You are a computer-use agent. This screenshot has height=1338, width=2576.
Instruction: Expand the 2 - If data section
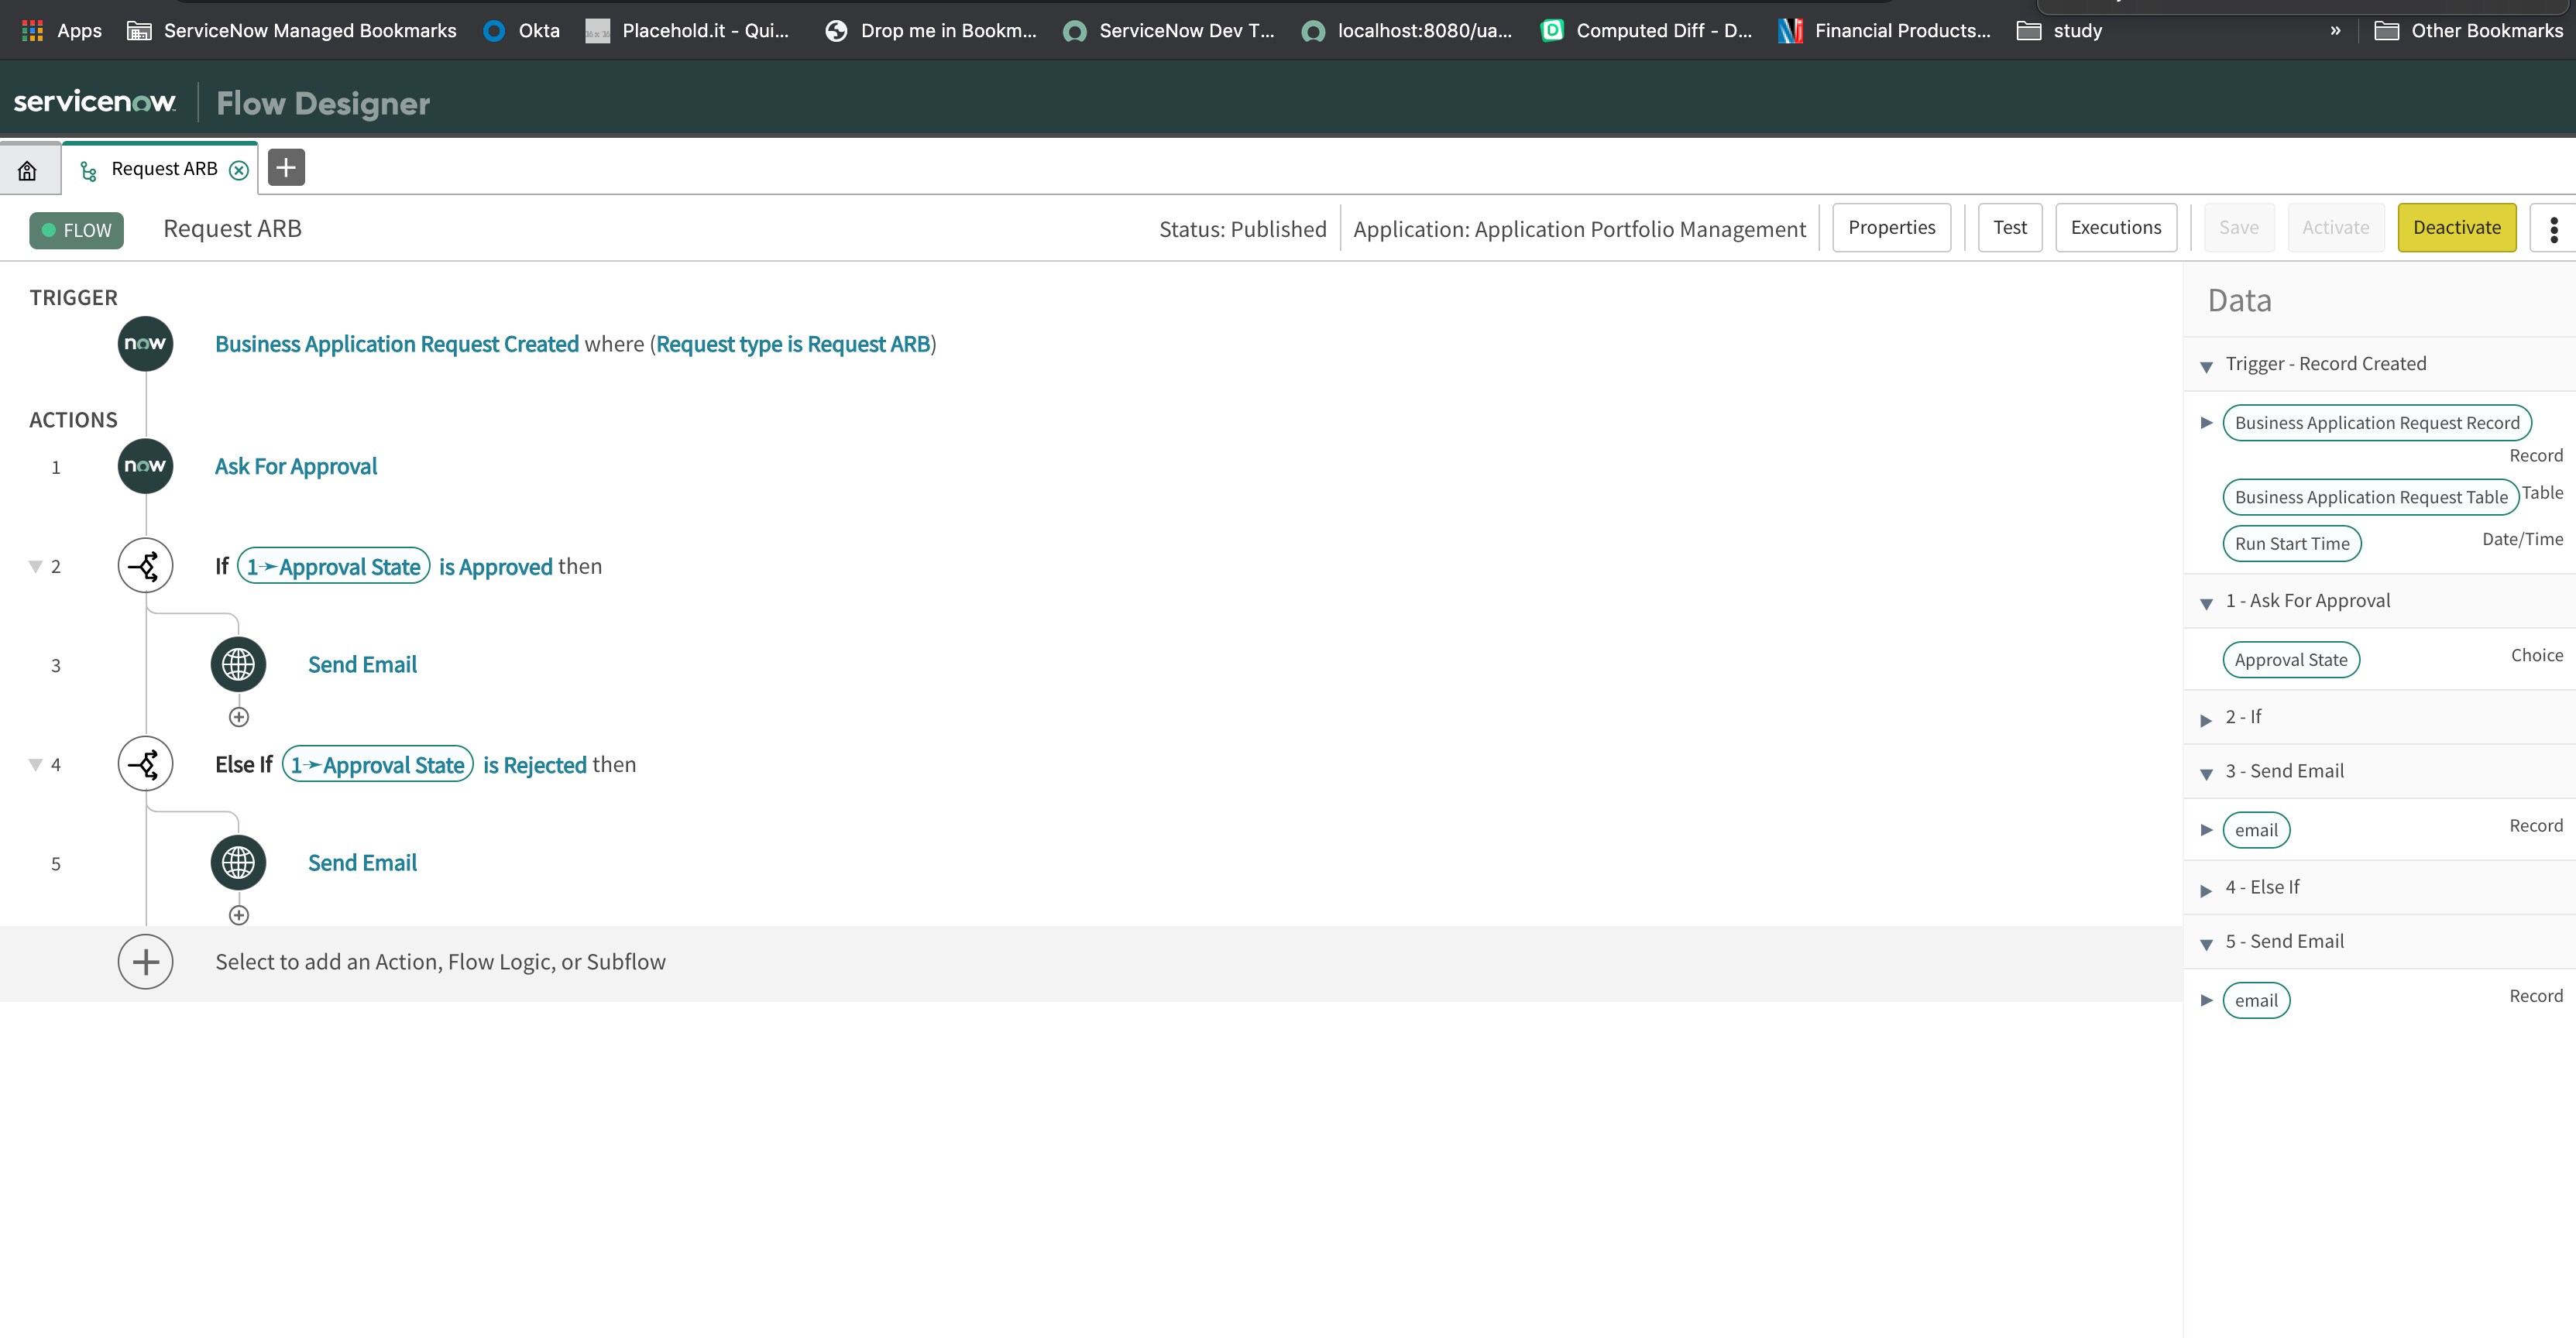[2206, 719]
